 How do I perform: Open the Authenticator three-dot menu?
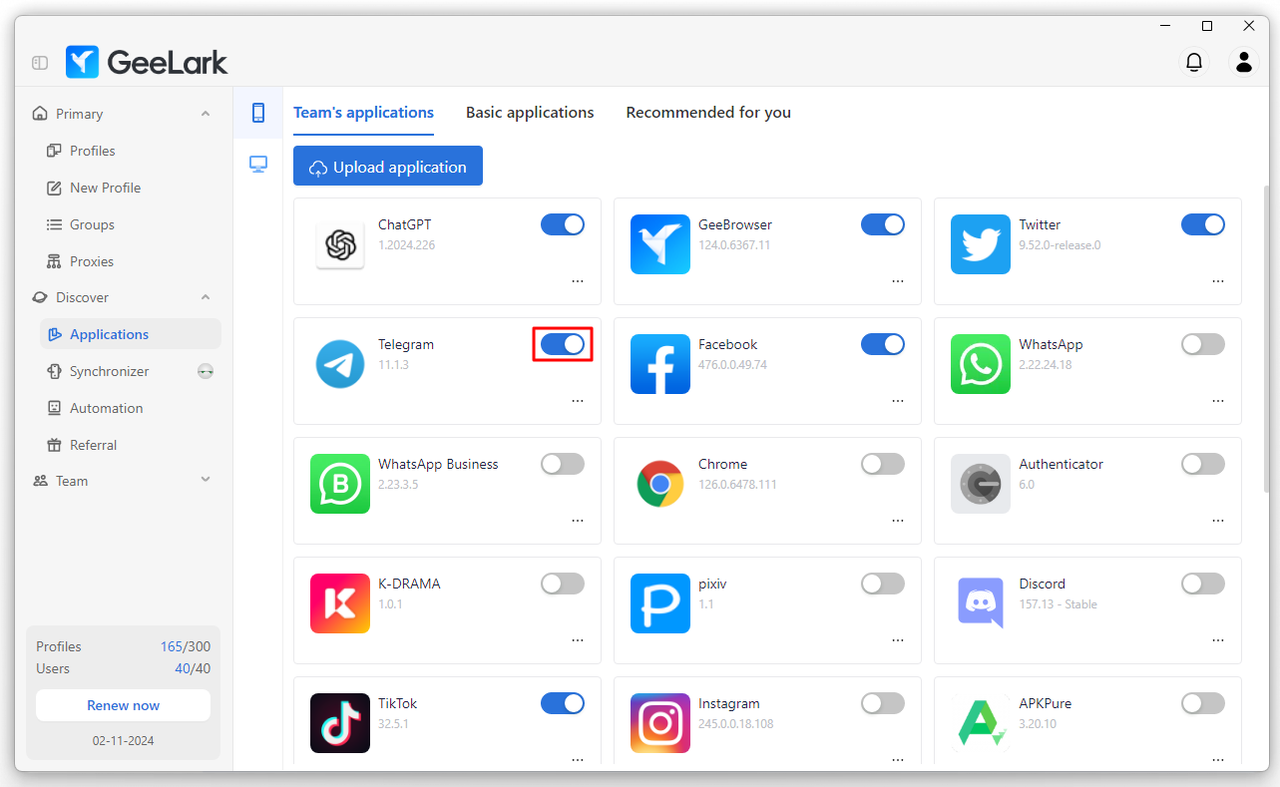point(1217,521)
